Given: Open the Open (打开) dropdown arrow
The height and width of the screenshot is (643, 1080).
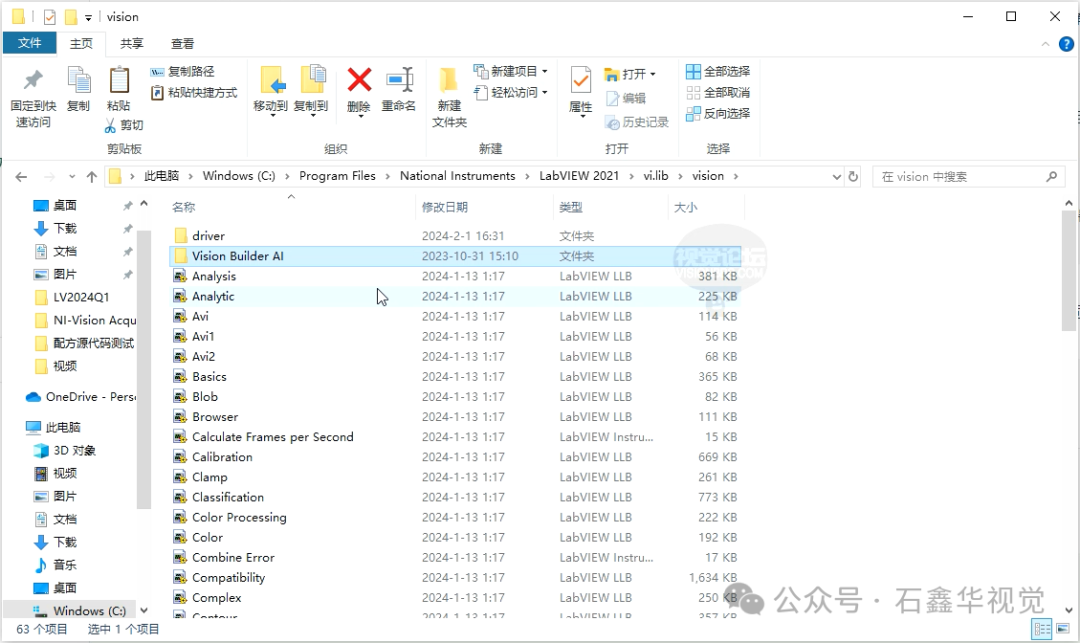Looking at the screenshot, I should pyautogui.click(x=652, y=74).
